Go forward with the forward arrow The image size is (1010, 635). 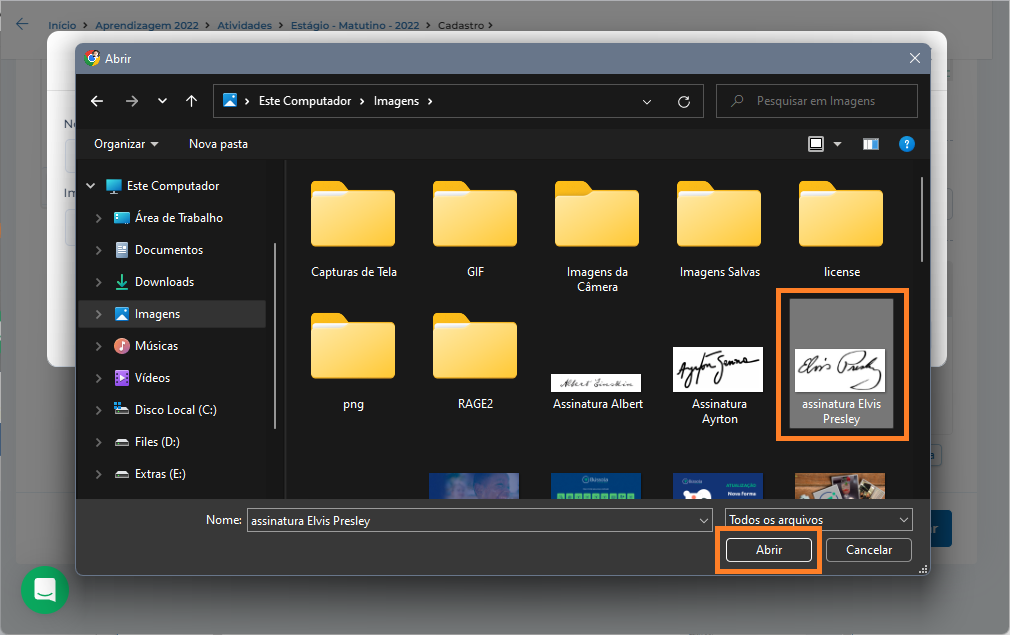tap(131, 101)
